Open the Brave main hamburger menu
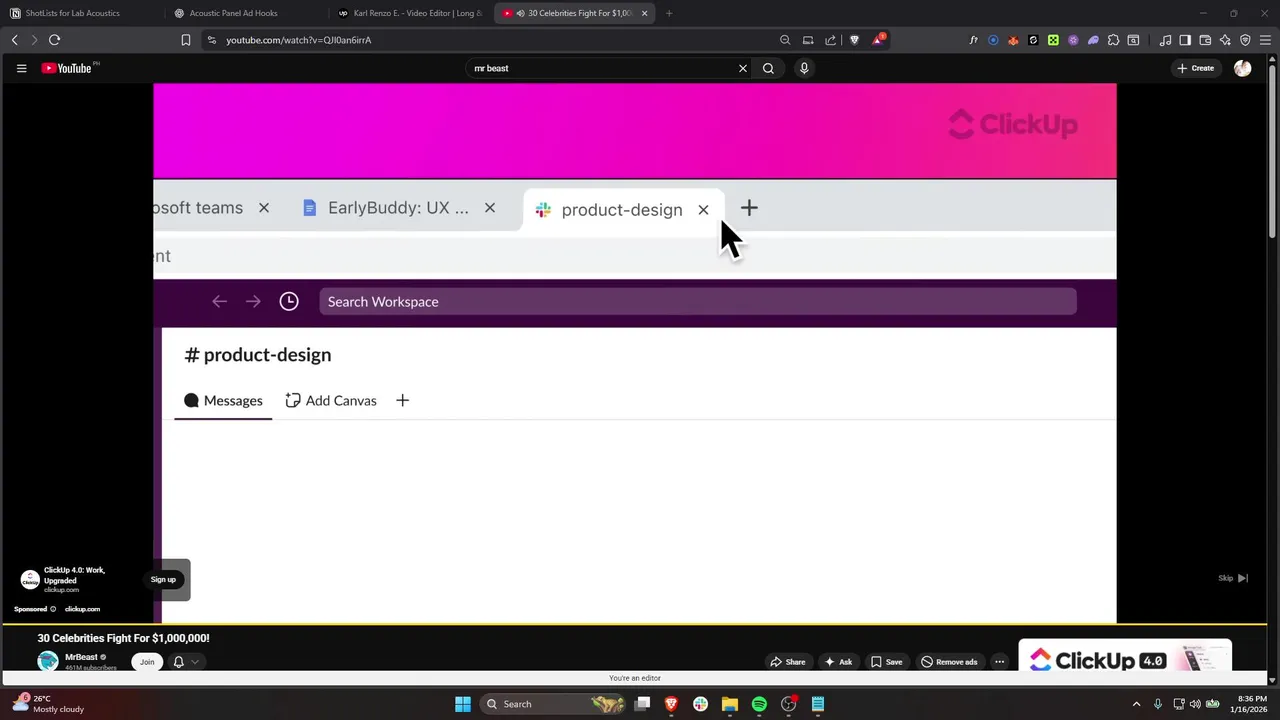Screen dimensions: 1280x720 [x=1265, y=40]
